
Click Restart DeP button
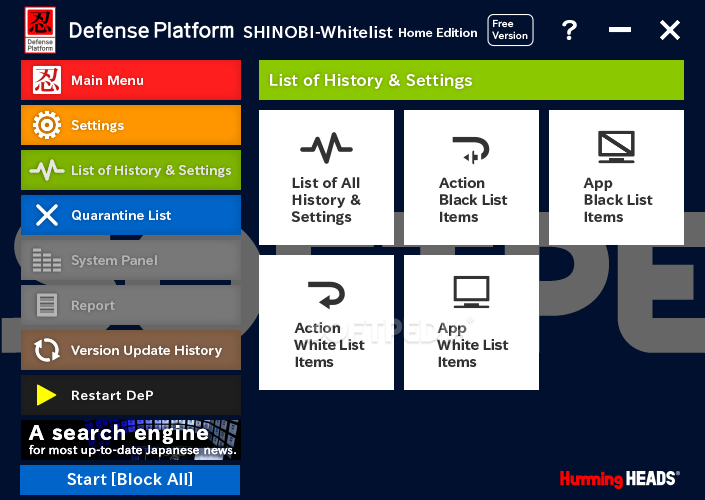coord(131,395)
